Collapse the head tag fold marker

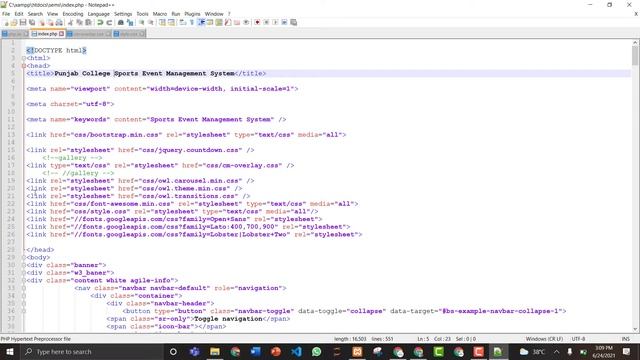coord(24,66)
